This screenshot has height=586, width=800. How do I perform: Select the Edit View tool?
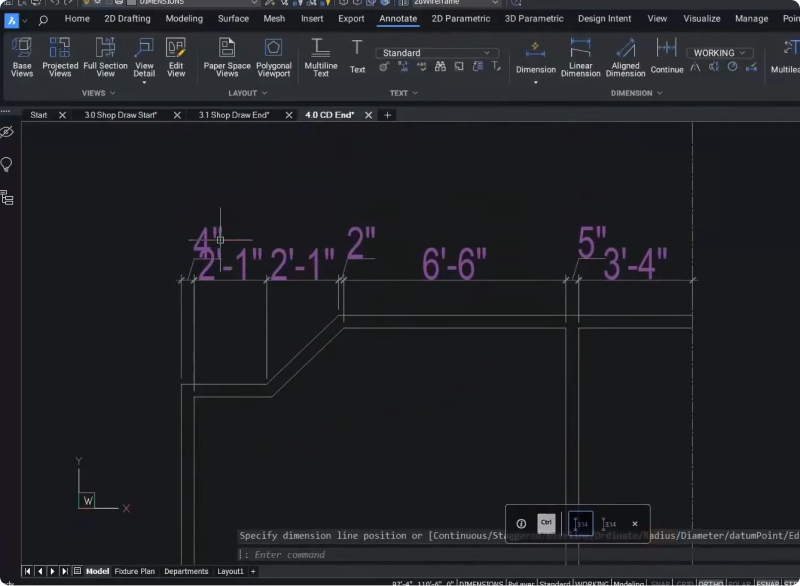click(x=176, y=57)
